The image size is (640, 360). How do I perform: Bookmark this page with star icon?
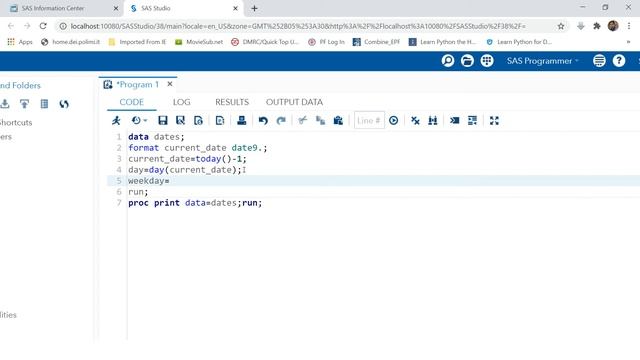(561, 26)
